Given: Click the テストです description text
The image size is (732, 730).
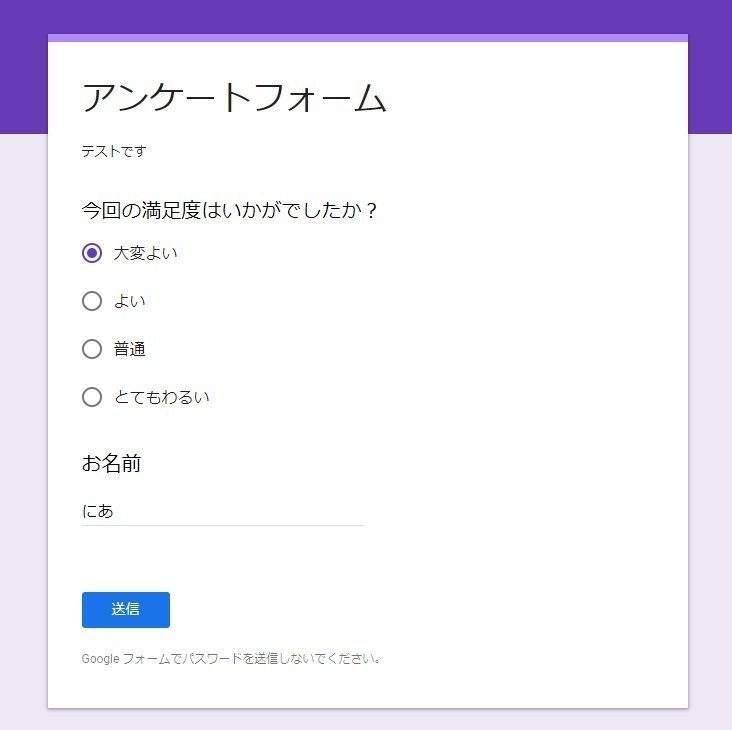Looking at the screenshot, I should [x=114, y=152].
